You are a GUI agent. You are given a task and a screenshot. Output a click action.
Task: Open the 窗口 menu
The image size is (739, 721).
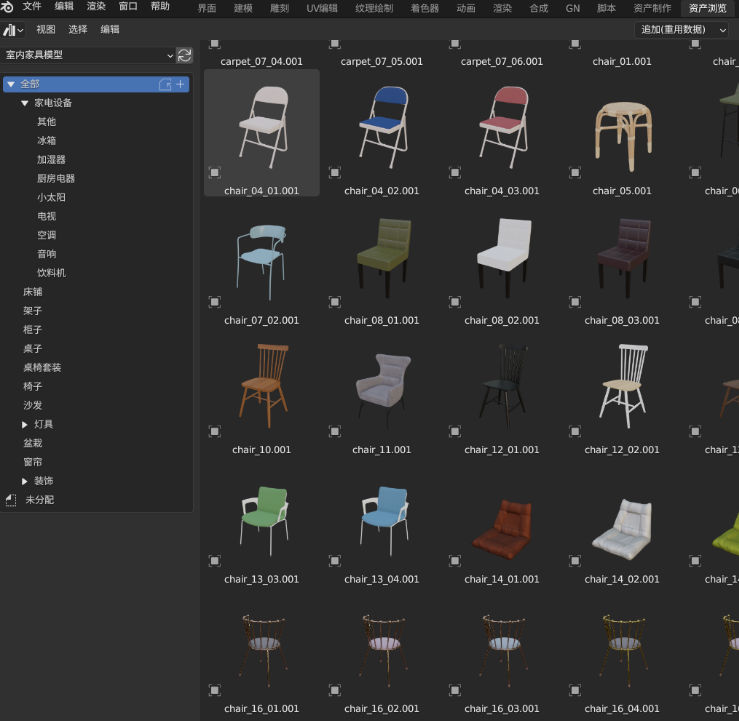click(x=128, y=7)
